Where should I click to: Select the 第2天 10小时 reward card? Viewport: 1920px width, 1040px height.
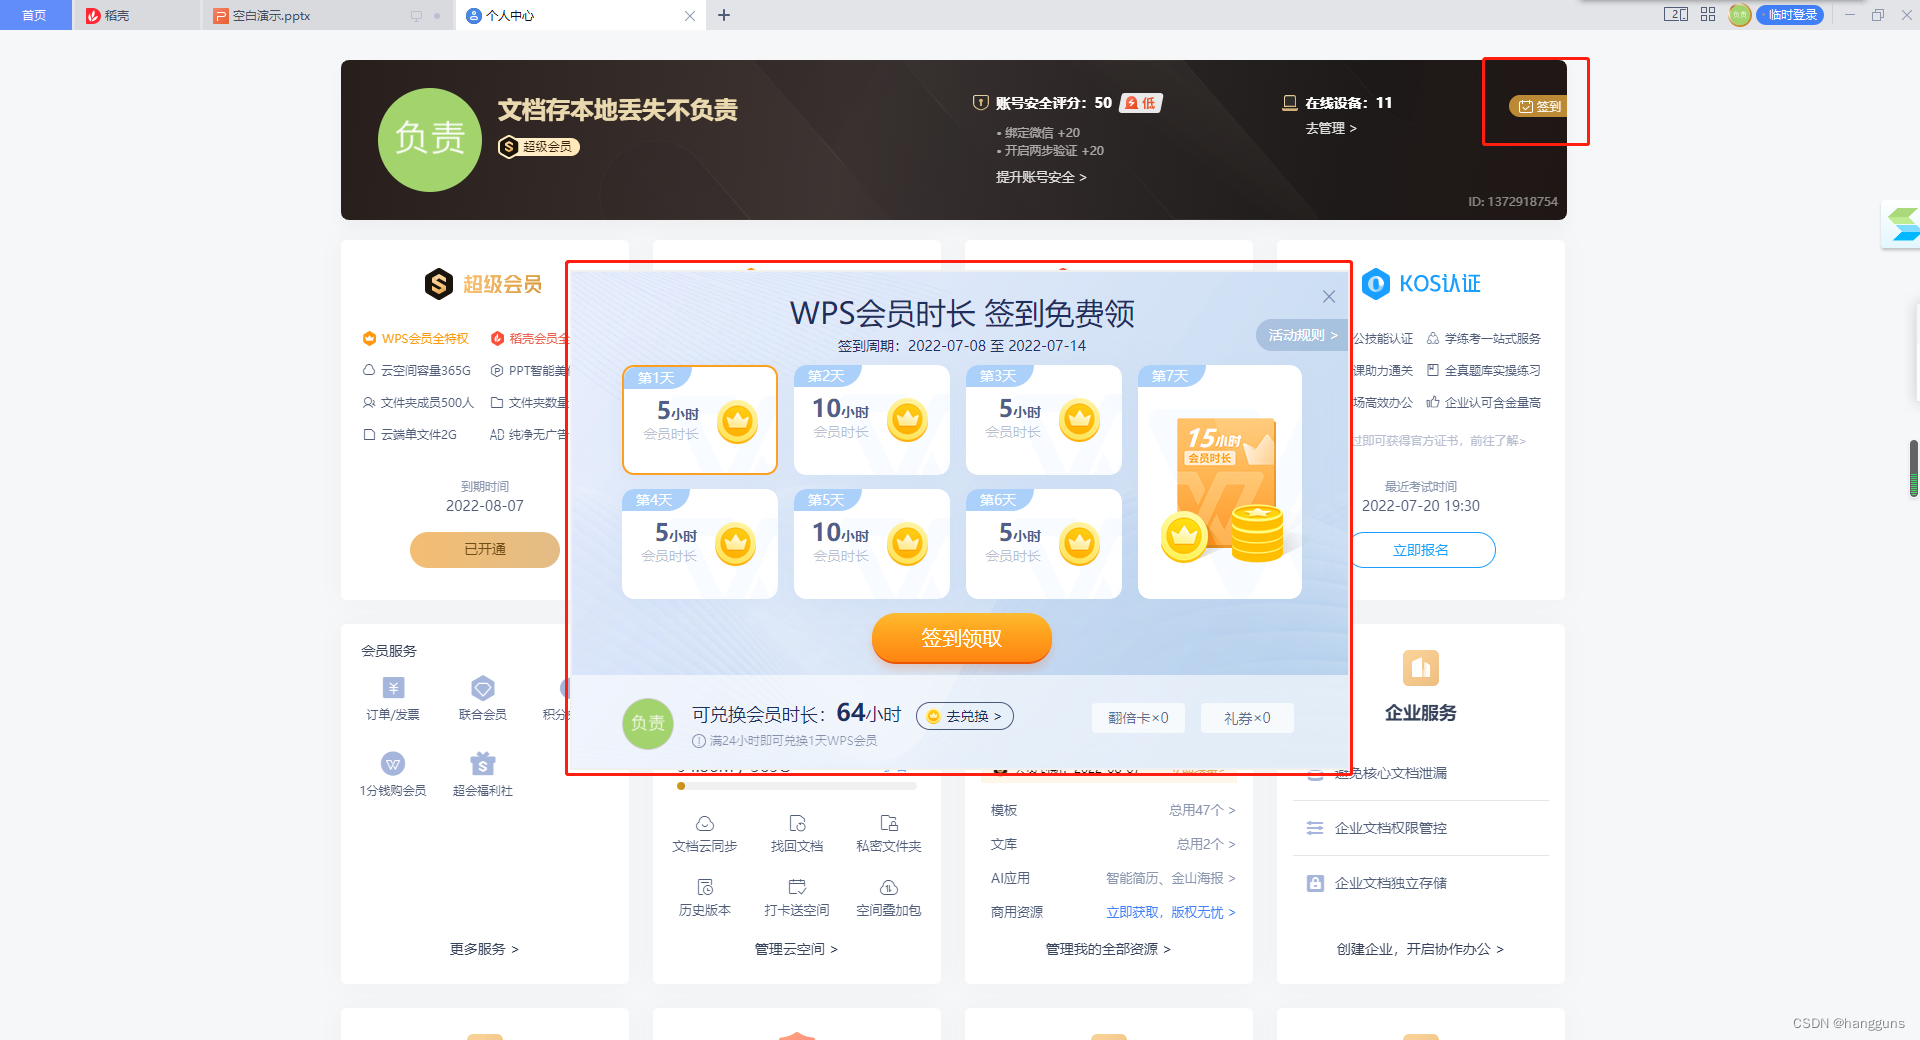pyautogui.click(x=872, y=420)
